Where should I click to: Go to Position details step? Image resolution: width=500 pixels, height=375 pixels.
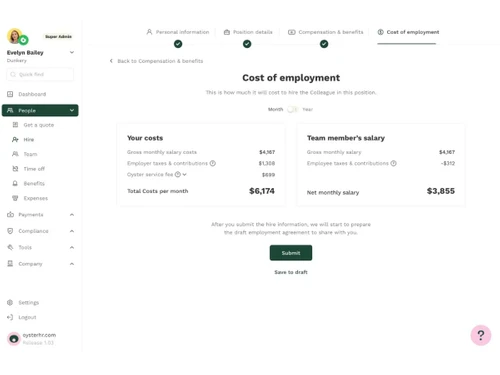(248, 32)
